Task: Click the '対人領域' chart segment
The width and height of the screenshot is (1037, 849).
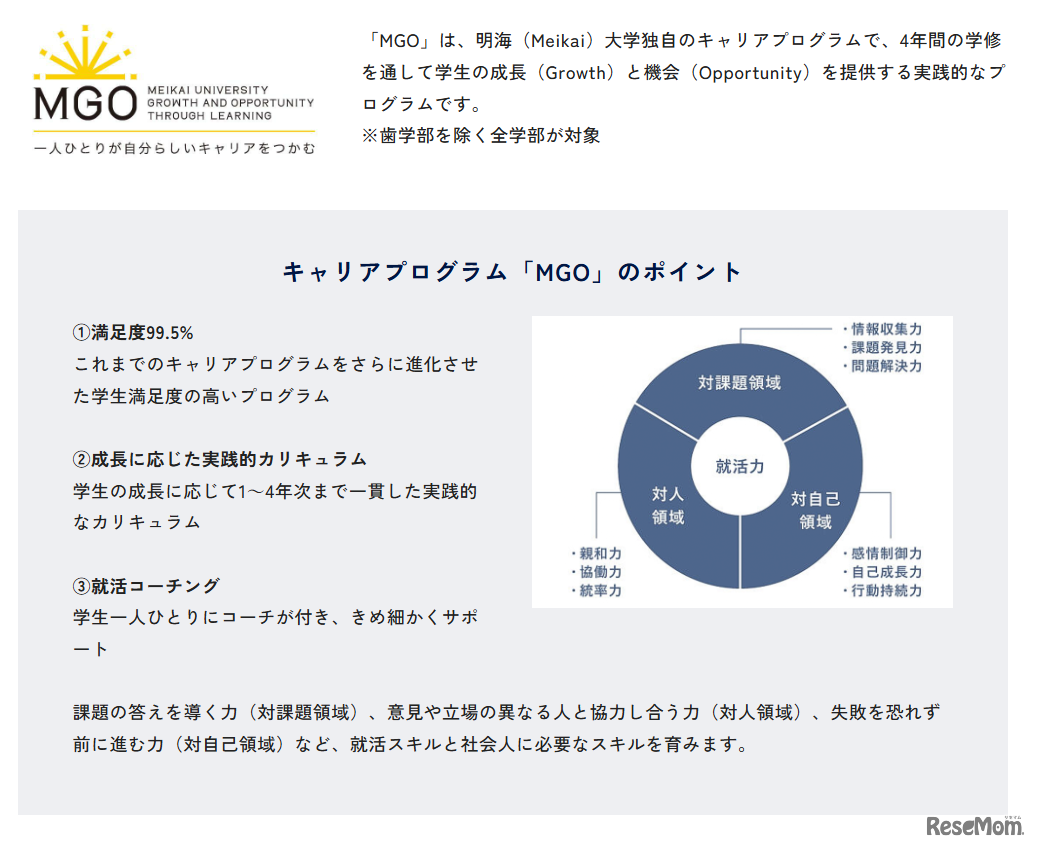Action: pos(668,506)
